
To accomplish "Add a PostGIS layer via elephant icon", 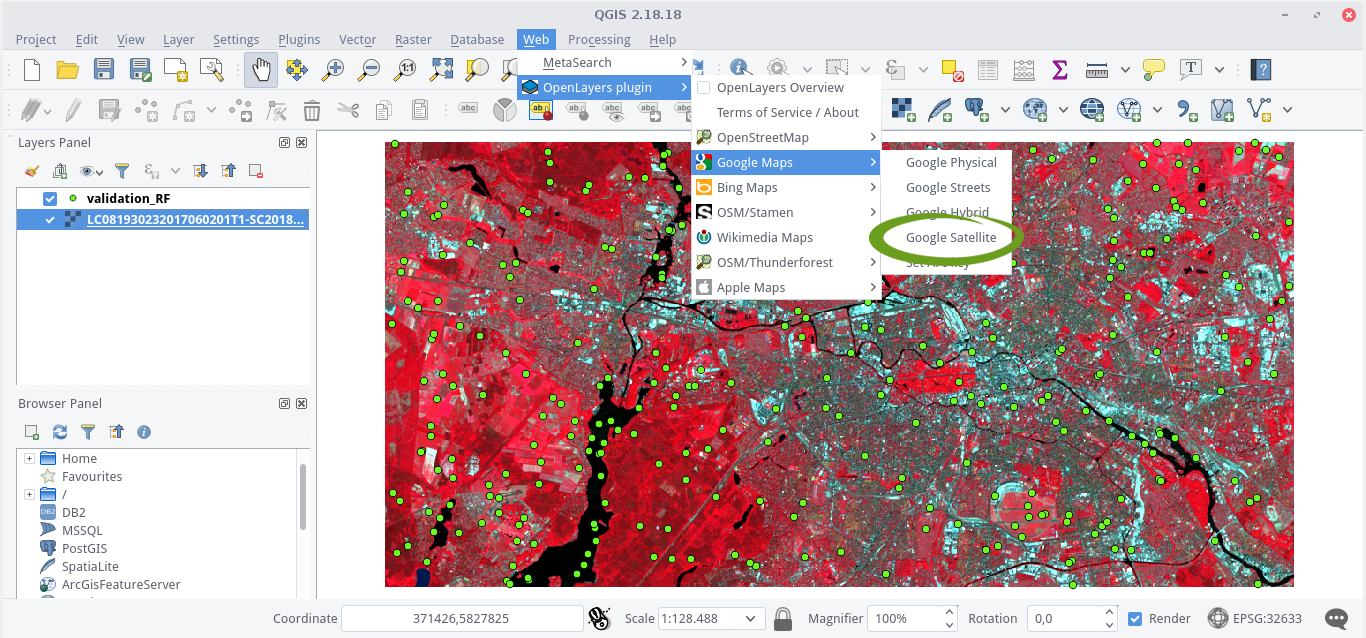I will pyautogui.click(x=976, y=108).
